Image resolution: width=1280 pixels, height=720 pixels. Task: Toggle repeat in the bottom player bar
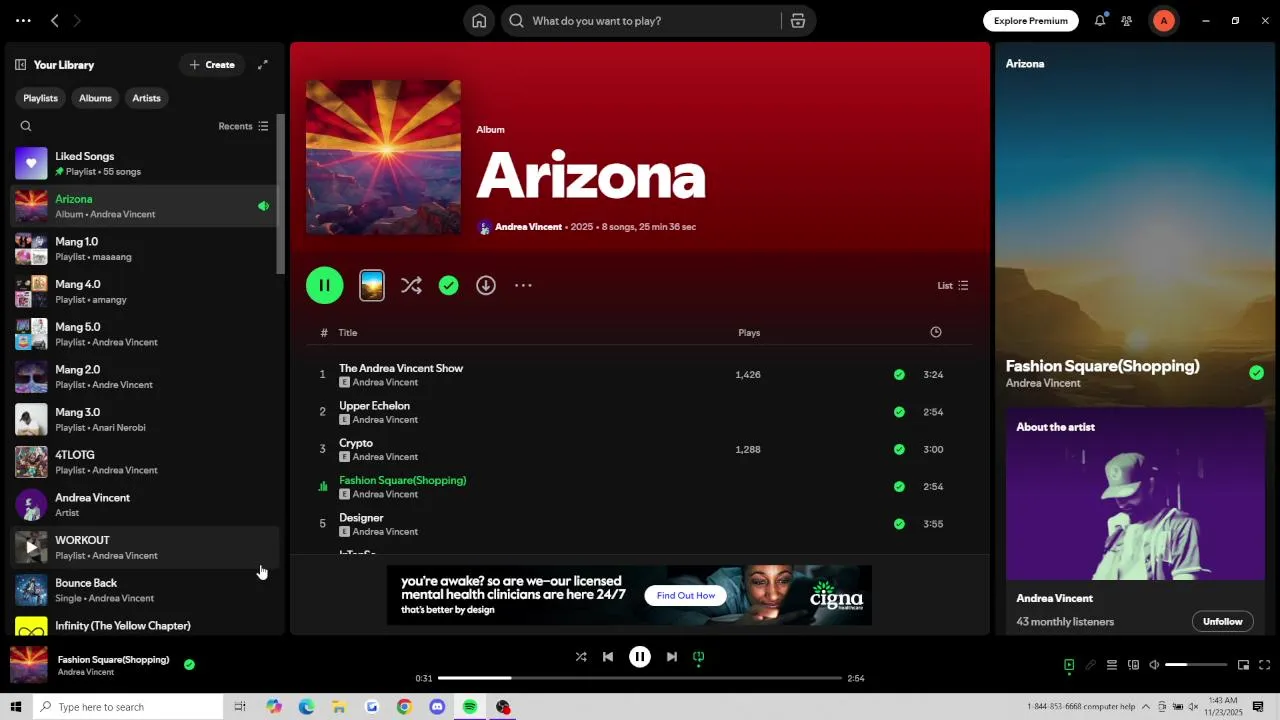699,657
